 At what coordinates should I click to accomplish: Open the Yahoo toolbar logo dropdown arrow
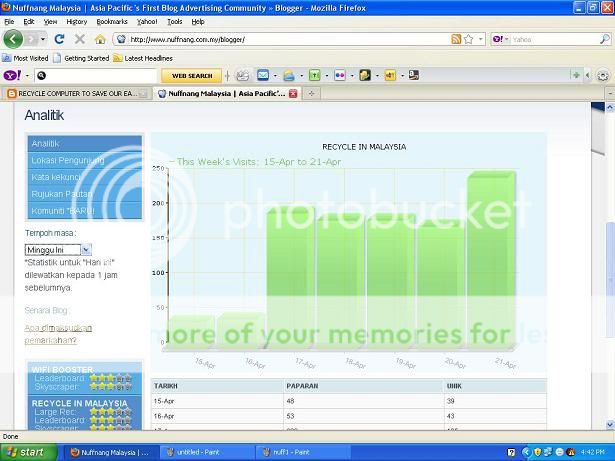[x=27, y=75]
